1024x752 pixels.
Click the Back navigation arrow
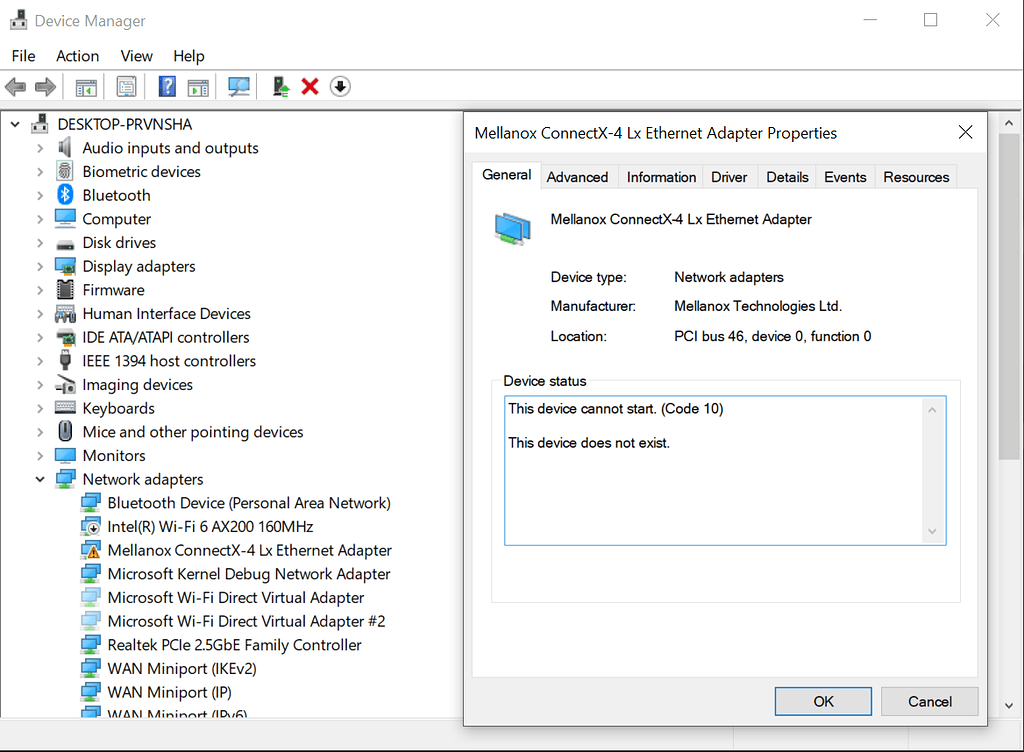pos(15,86)
